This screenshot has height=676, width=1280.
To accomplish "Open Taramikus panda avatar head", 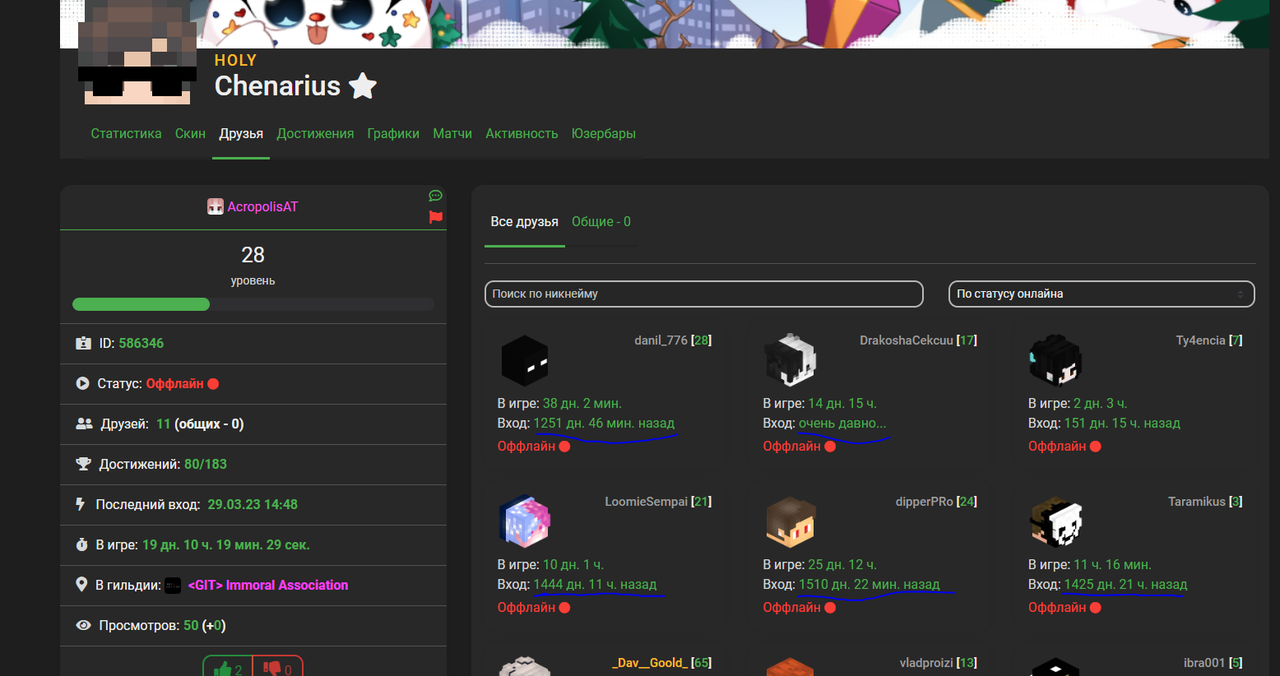I will 1055,521.
